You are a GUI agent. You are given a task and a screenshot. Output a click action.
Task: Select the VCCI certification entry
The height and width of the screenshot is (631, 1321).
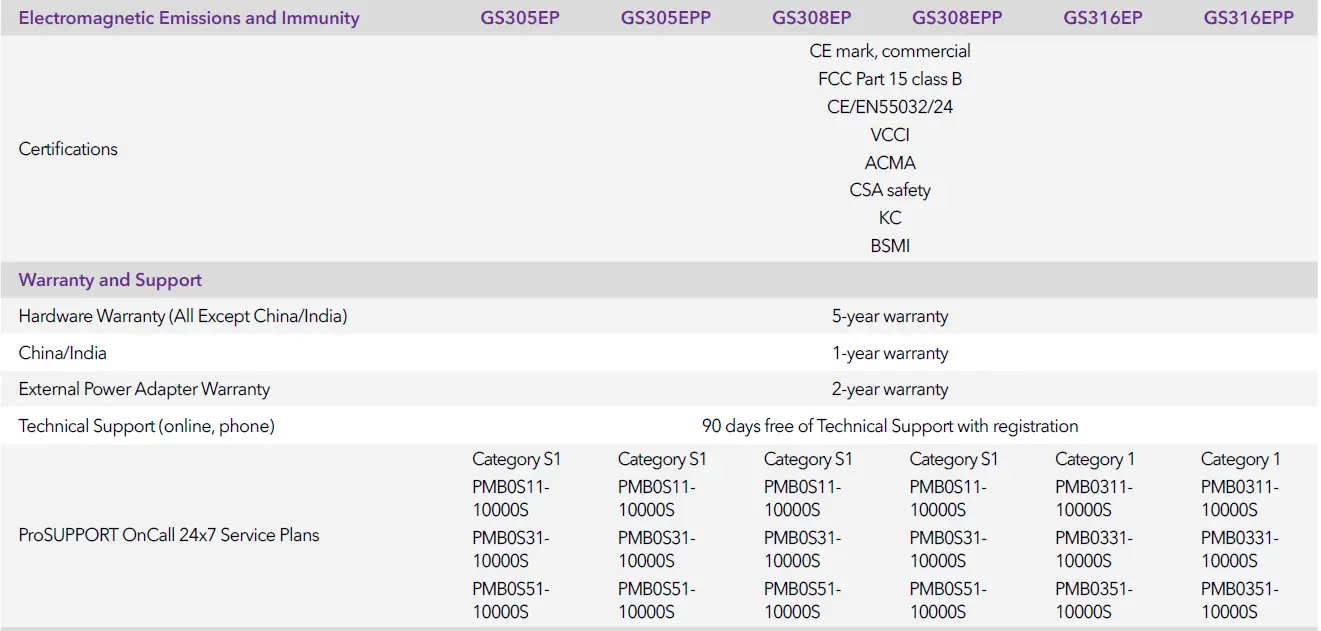point(890,134)
